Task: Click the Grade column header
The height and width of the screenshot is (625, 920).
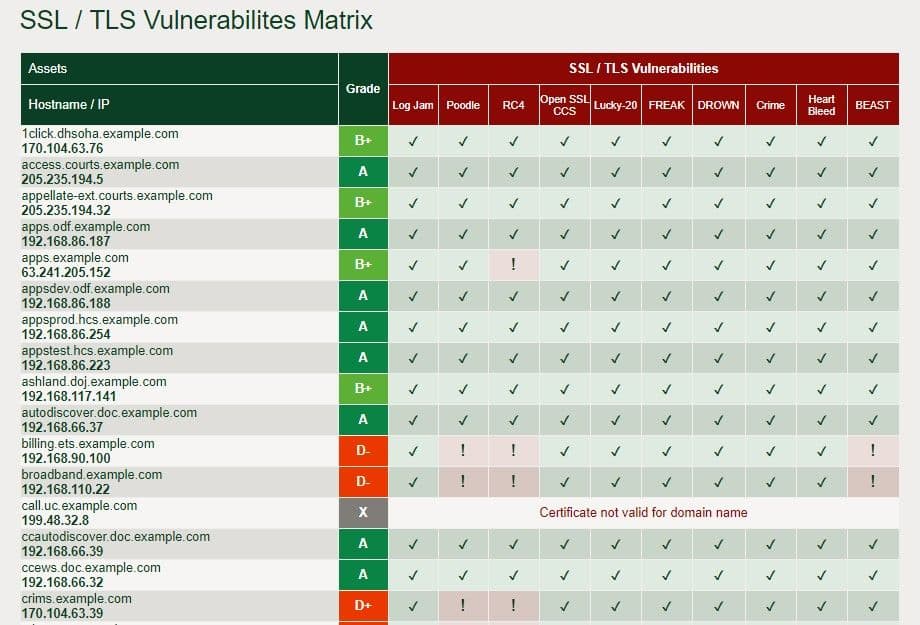Action: 363,88
